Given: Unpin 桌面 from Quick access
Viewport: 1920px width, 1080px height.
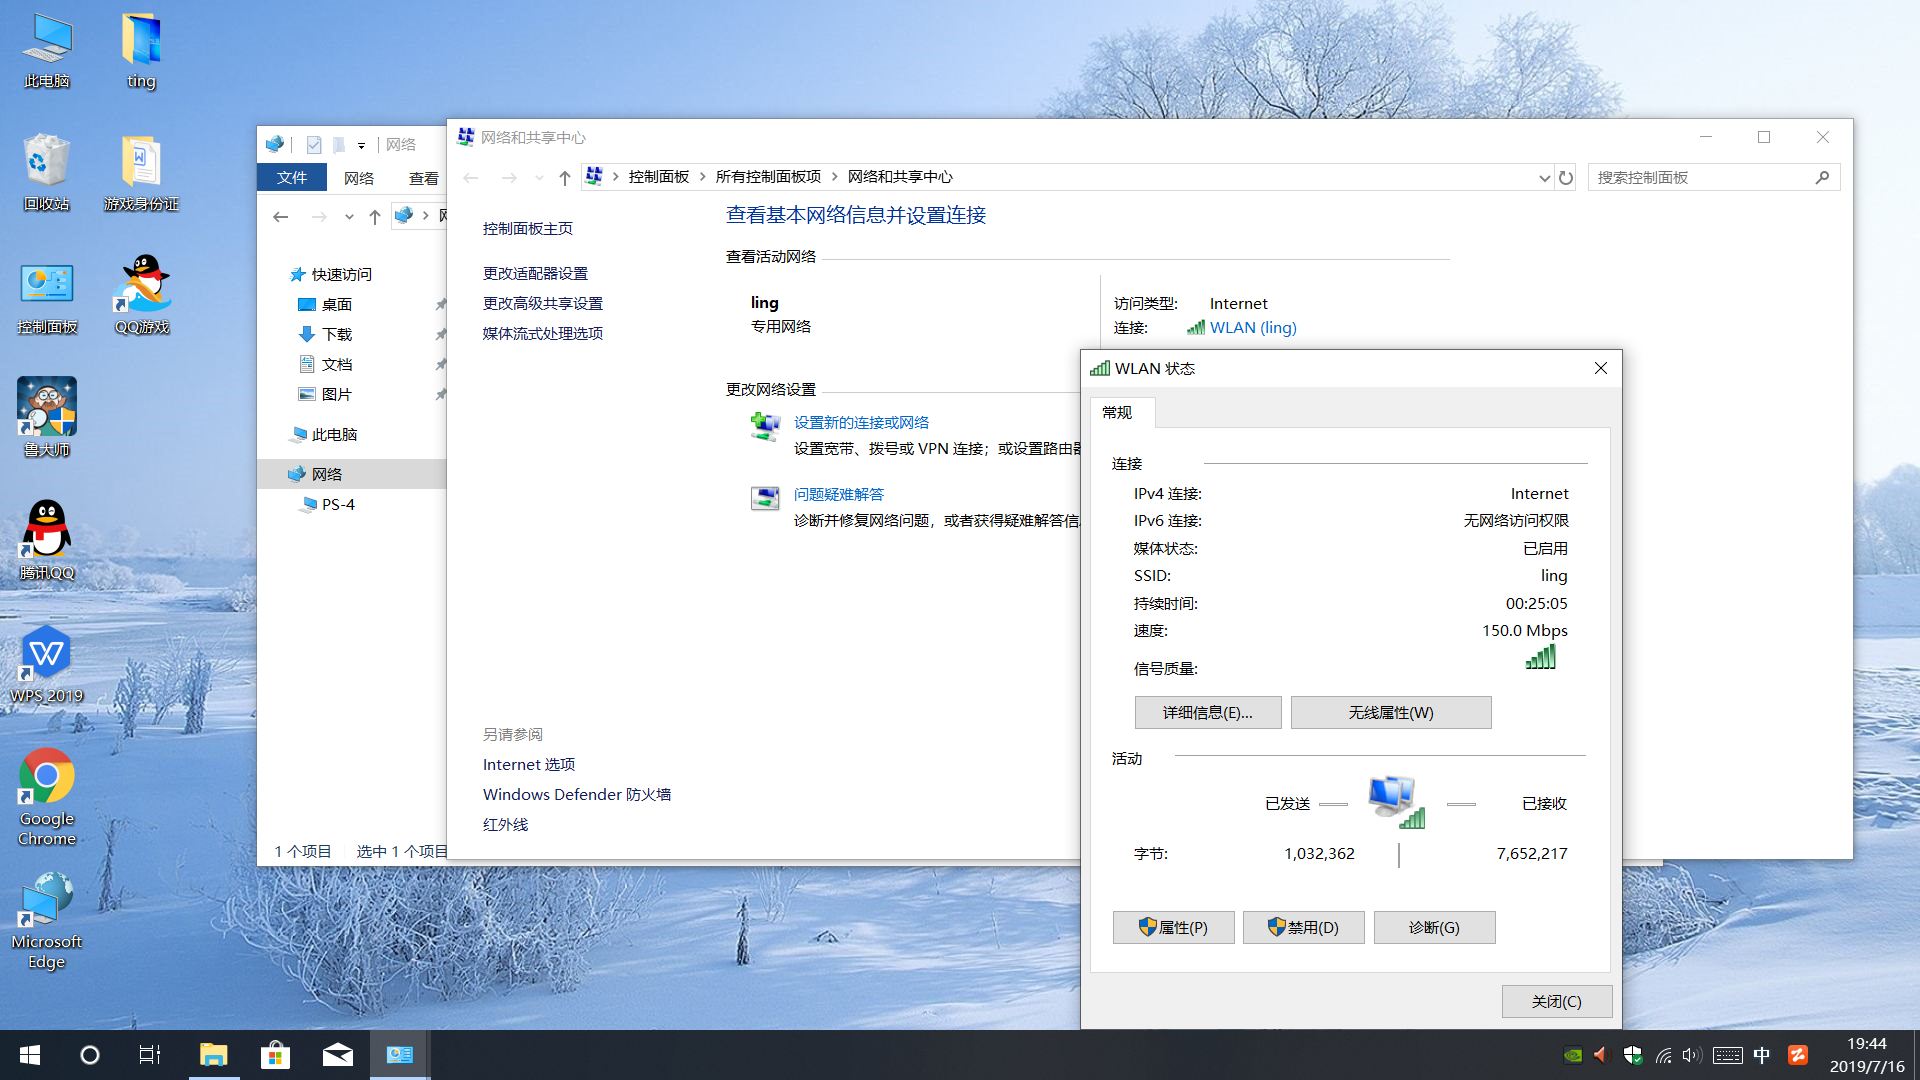Looking at the screenshot, I should click(x=440, y=304).
